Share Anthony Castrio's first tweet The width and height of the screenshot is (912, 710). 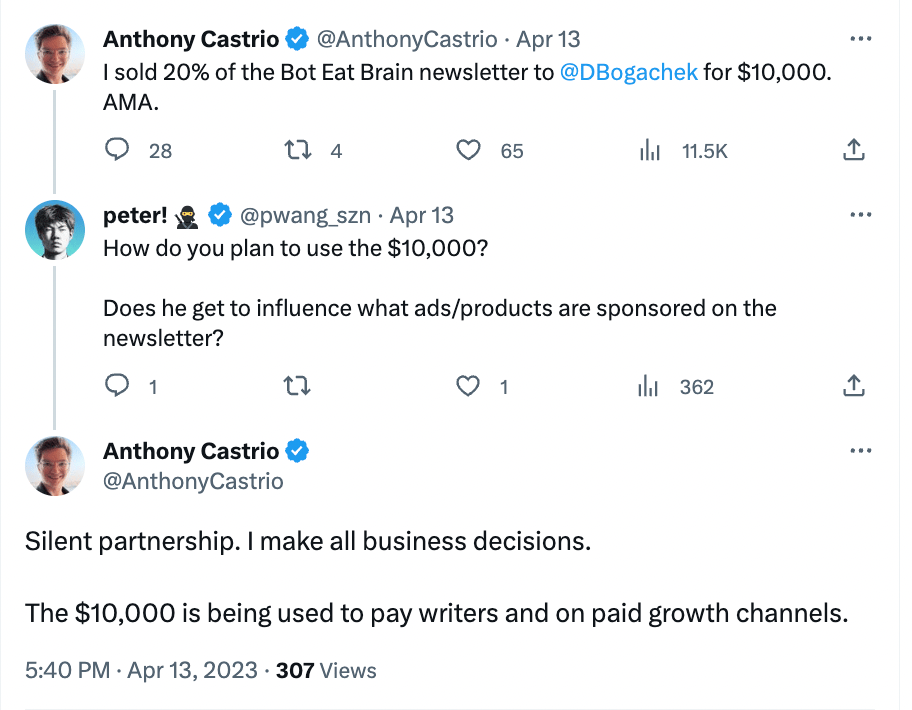(x=852, y=150)
